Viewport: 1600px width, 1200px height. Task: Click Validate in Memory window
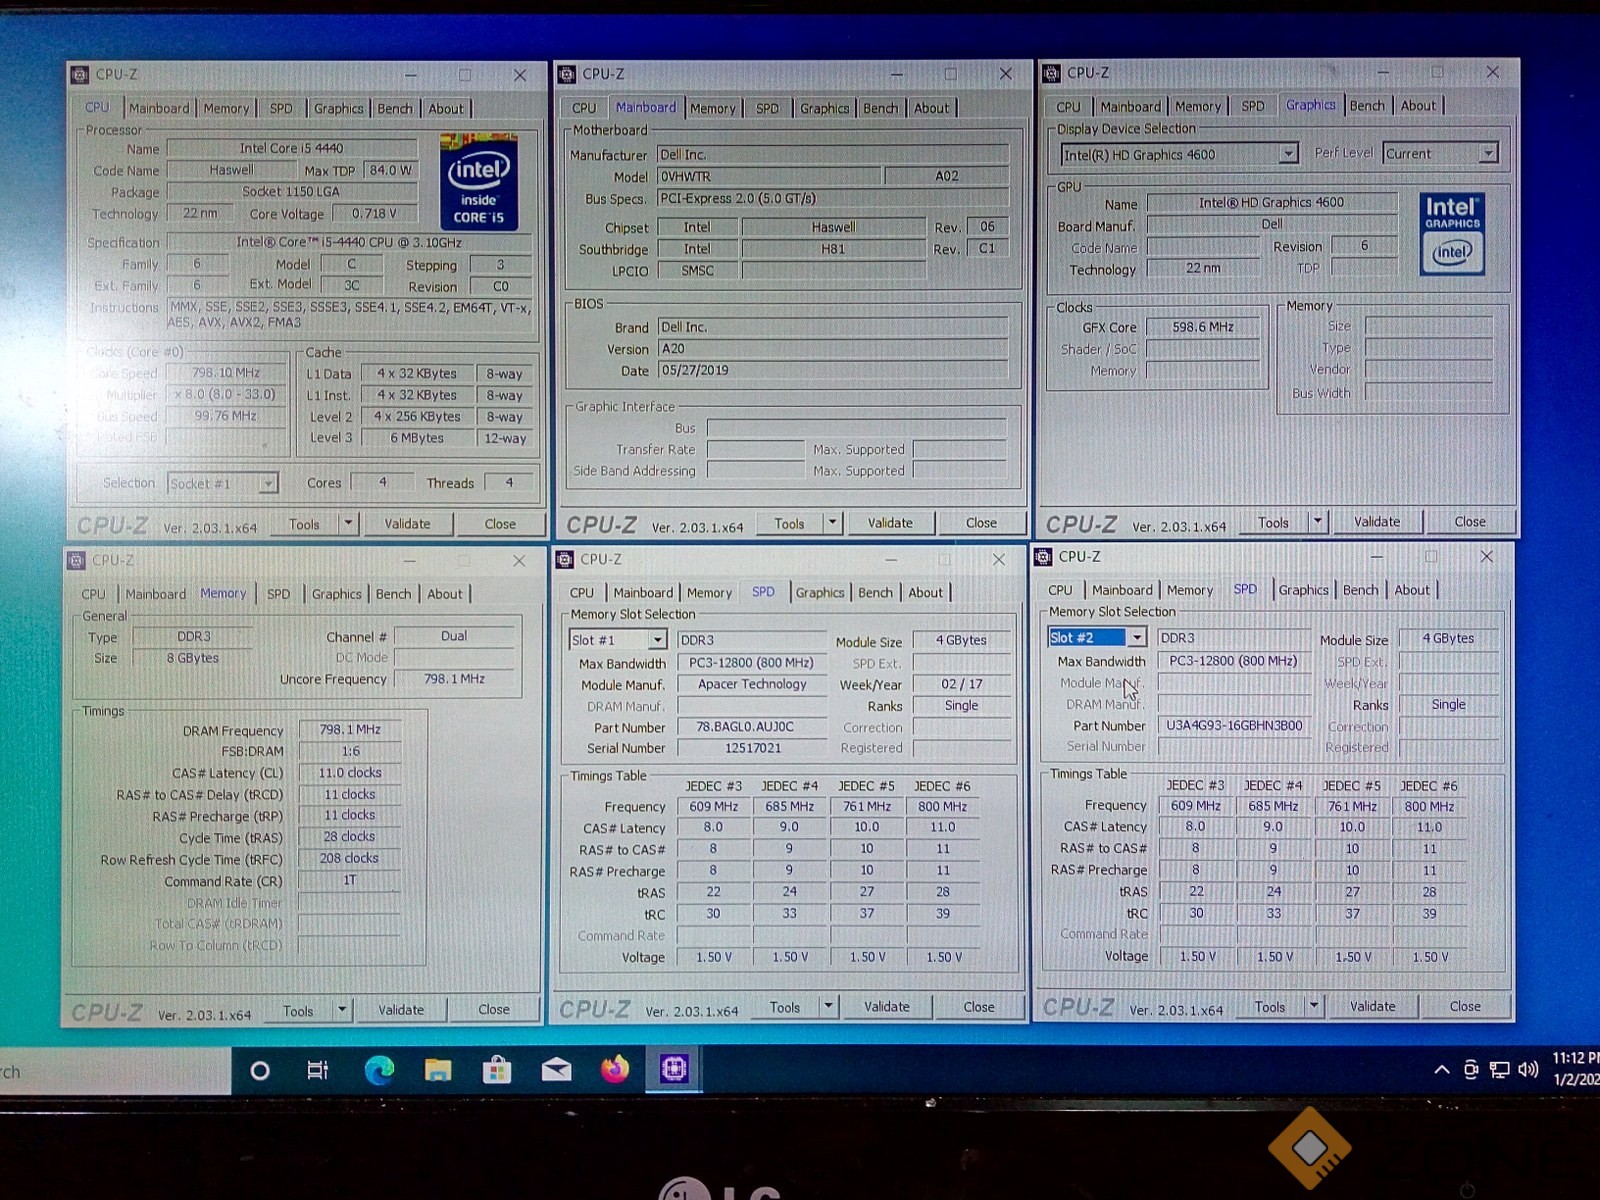[x=401, y=1010]
